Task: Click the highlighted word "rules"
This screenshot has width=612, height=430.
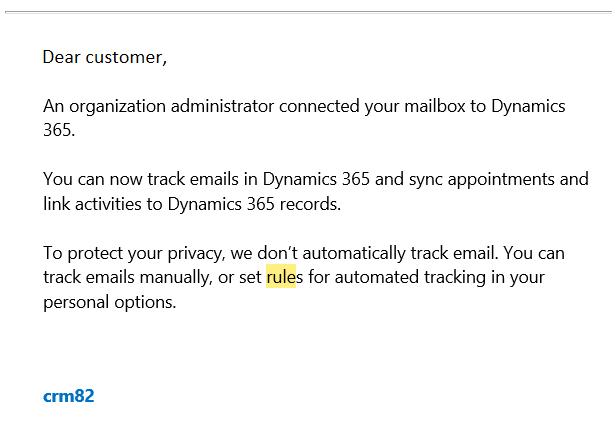Action: point(283,276)
